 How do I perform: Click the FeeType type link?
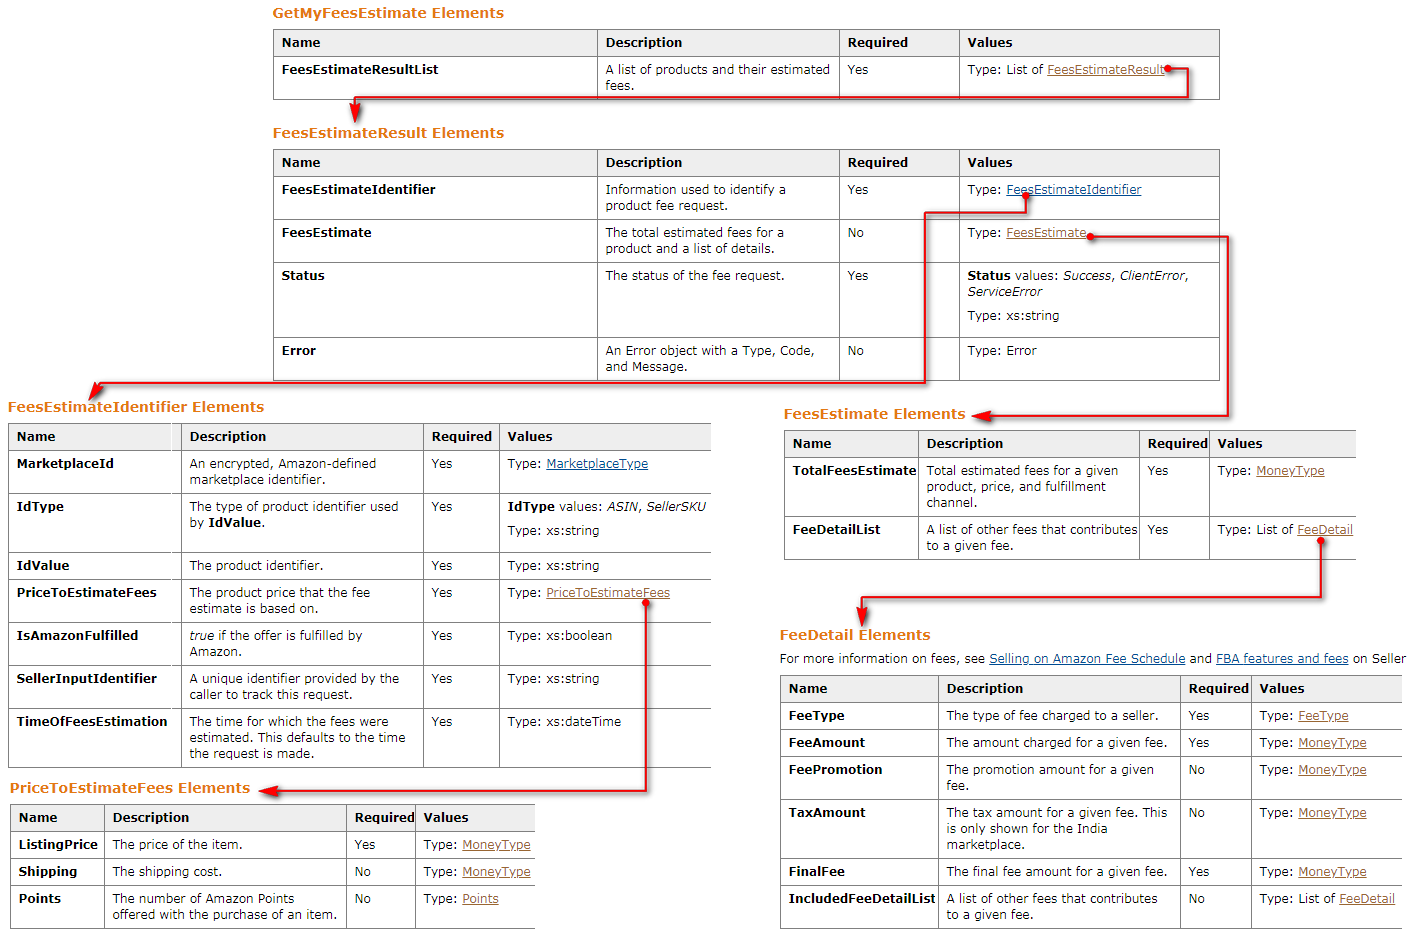[1323, 716]
